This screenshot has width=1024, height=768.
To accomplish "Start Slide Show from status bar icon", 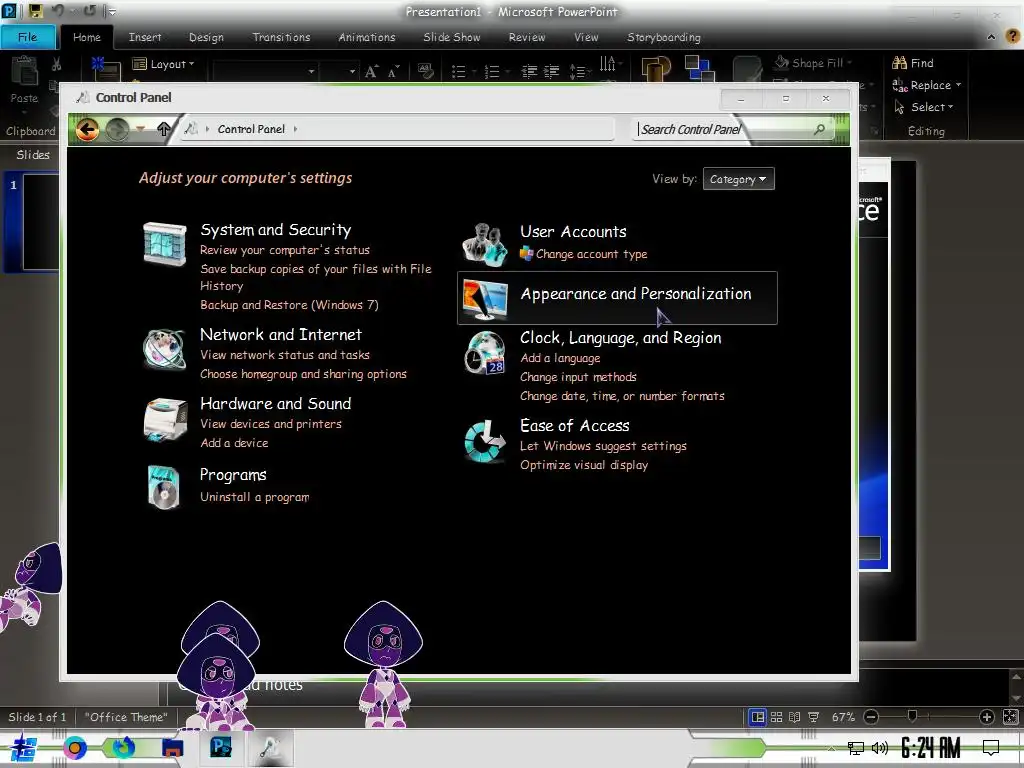I will 813,717.
